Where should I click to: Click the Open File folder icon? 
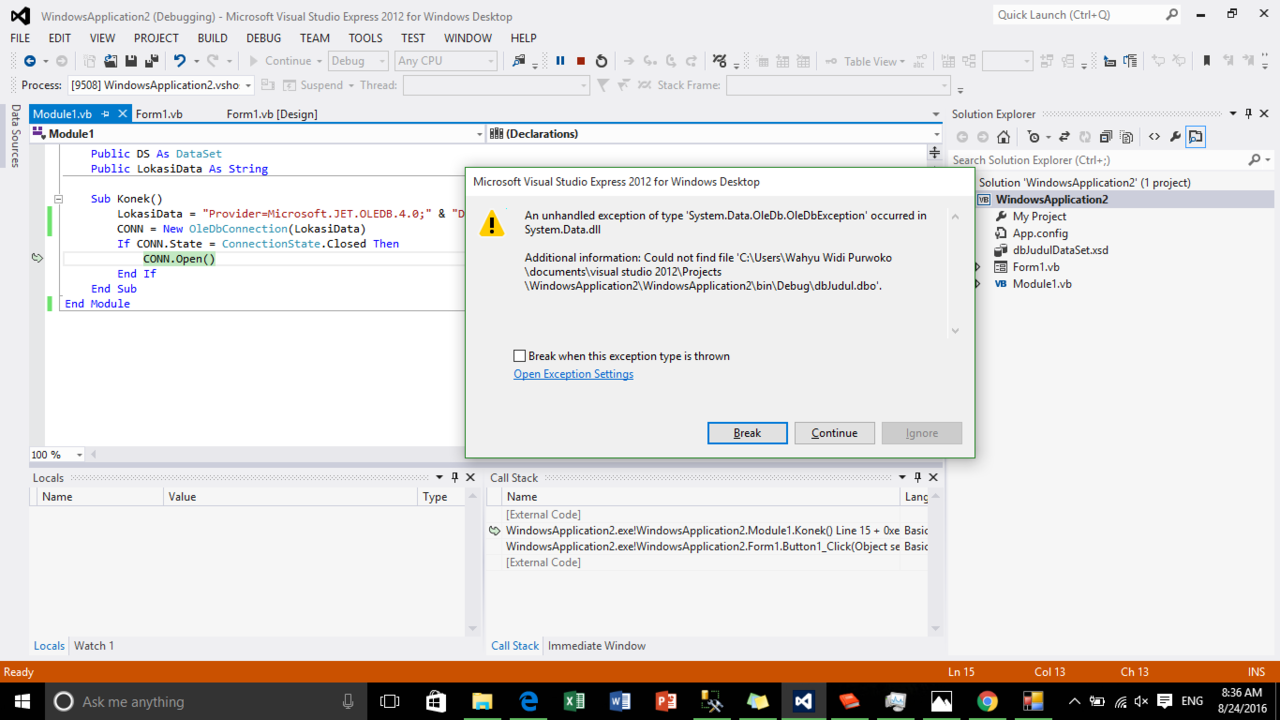(110, 61)
